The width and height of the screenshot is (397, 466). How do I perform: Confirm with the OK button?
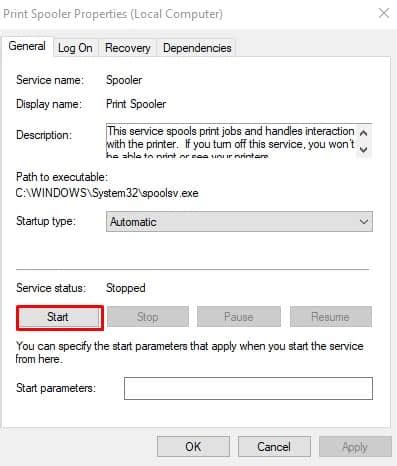click(193, 447)
